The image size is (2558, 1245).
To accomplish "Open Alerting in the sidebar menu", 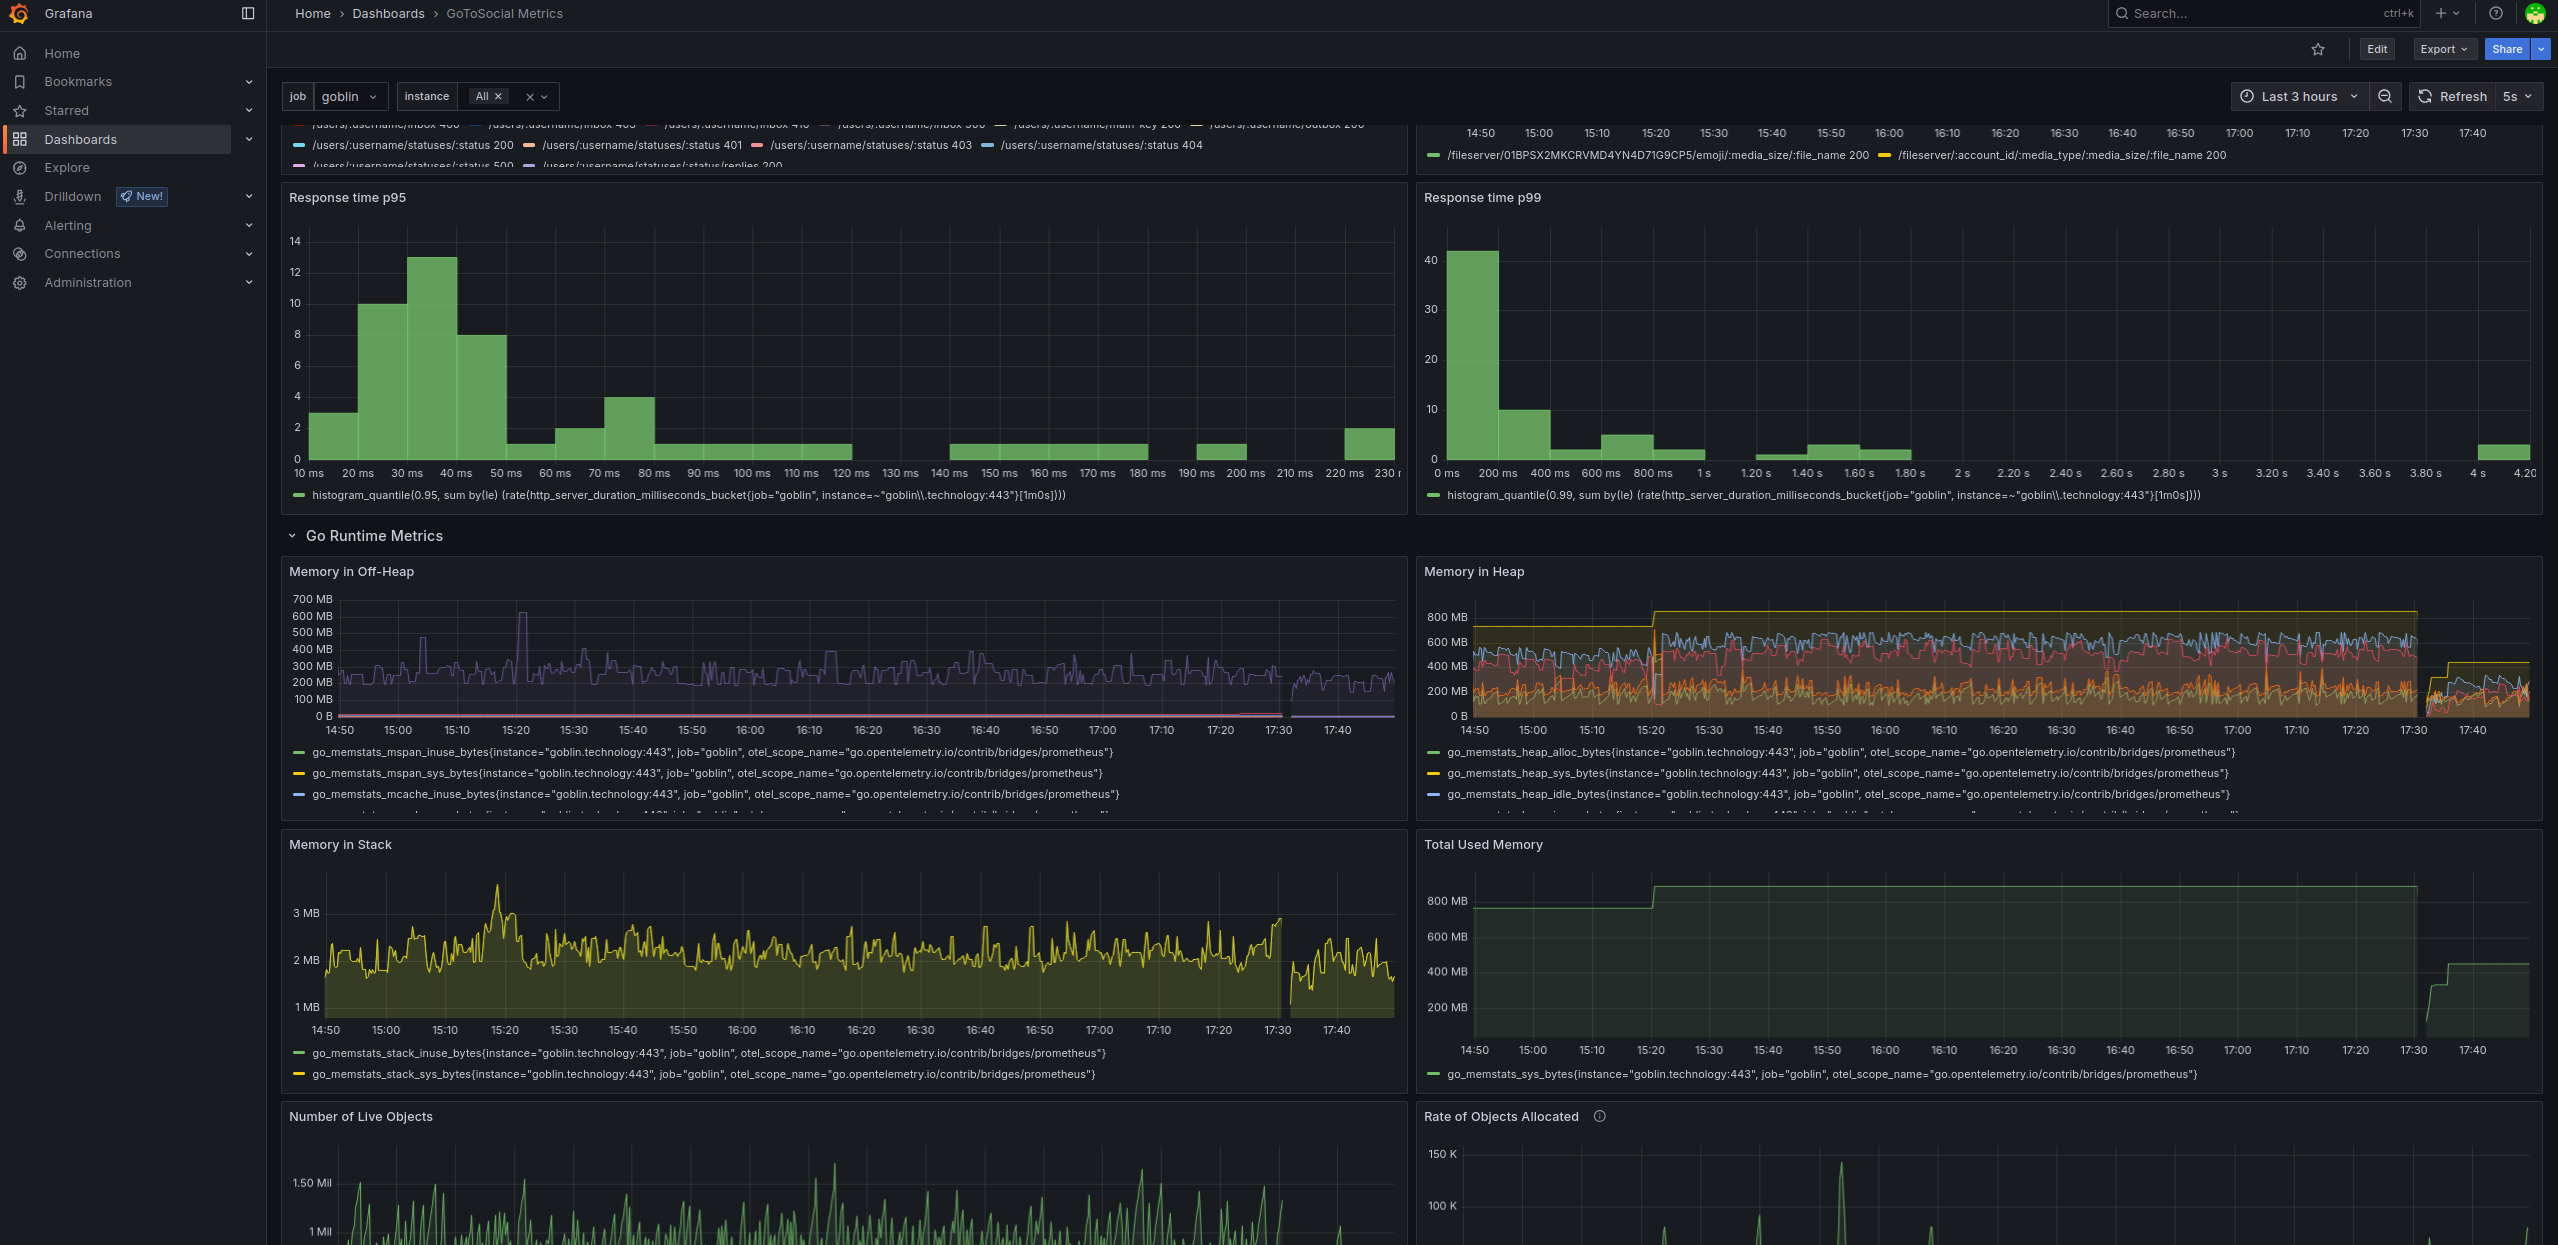I will coord(68,226).
